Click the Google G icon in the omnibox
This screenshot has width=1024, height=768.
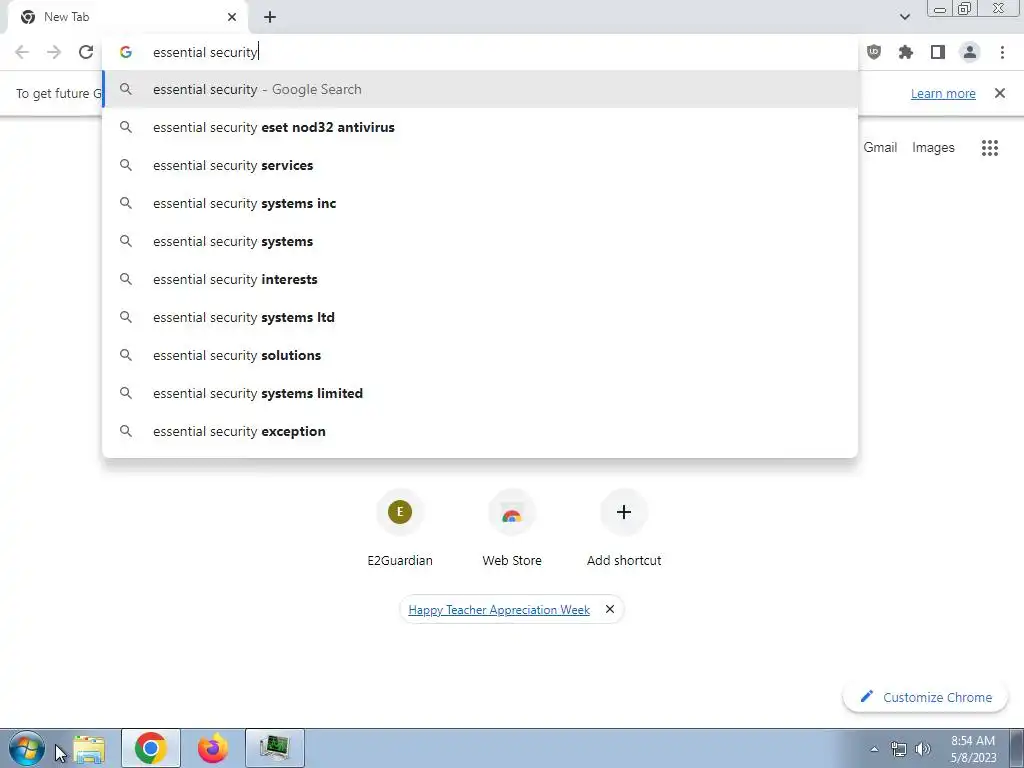pyautogui.click(x=126, y=52)
